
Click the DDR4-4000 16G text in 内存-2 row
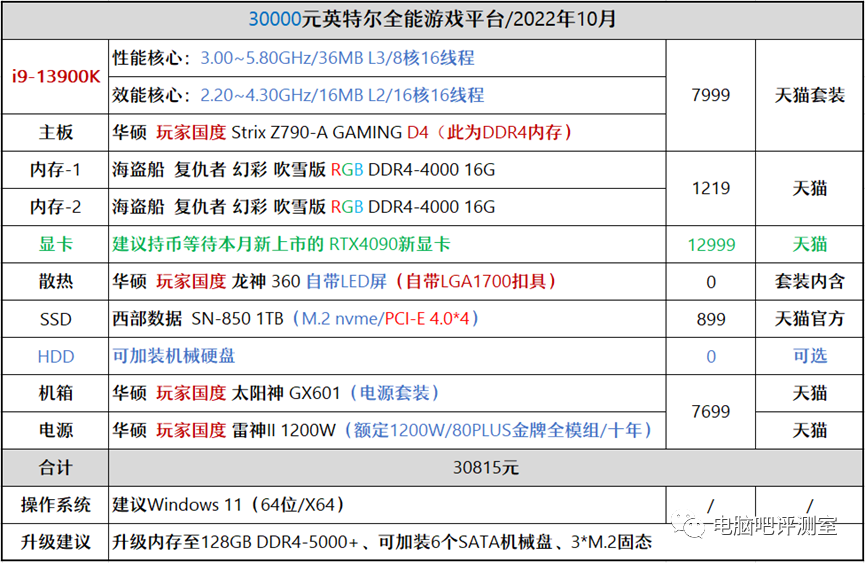tap(431, 207)
